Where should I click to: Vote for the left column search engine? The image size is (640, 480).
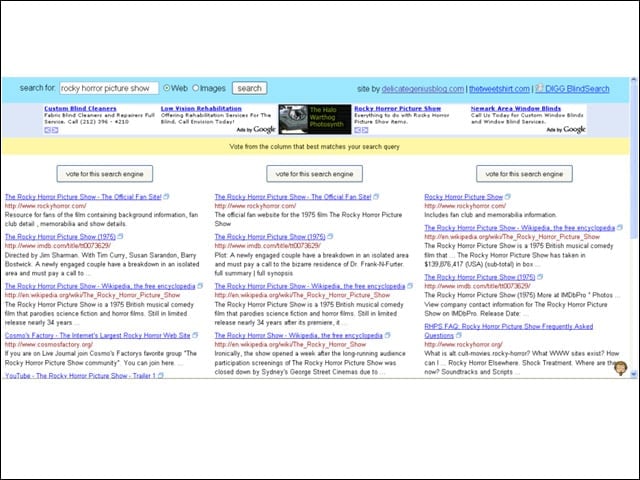104,174
